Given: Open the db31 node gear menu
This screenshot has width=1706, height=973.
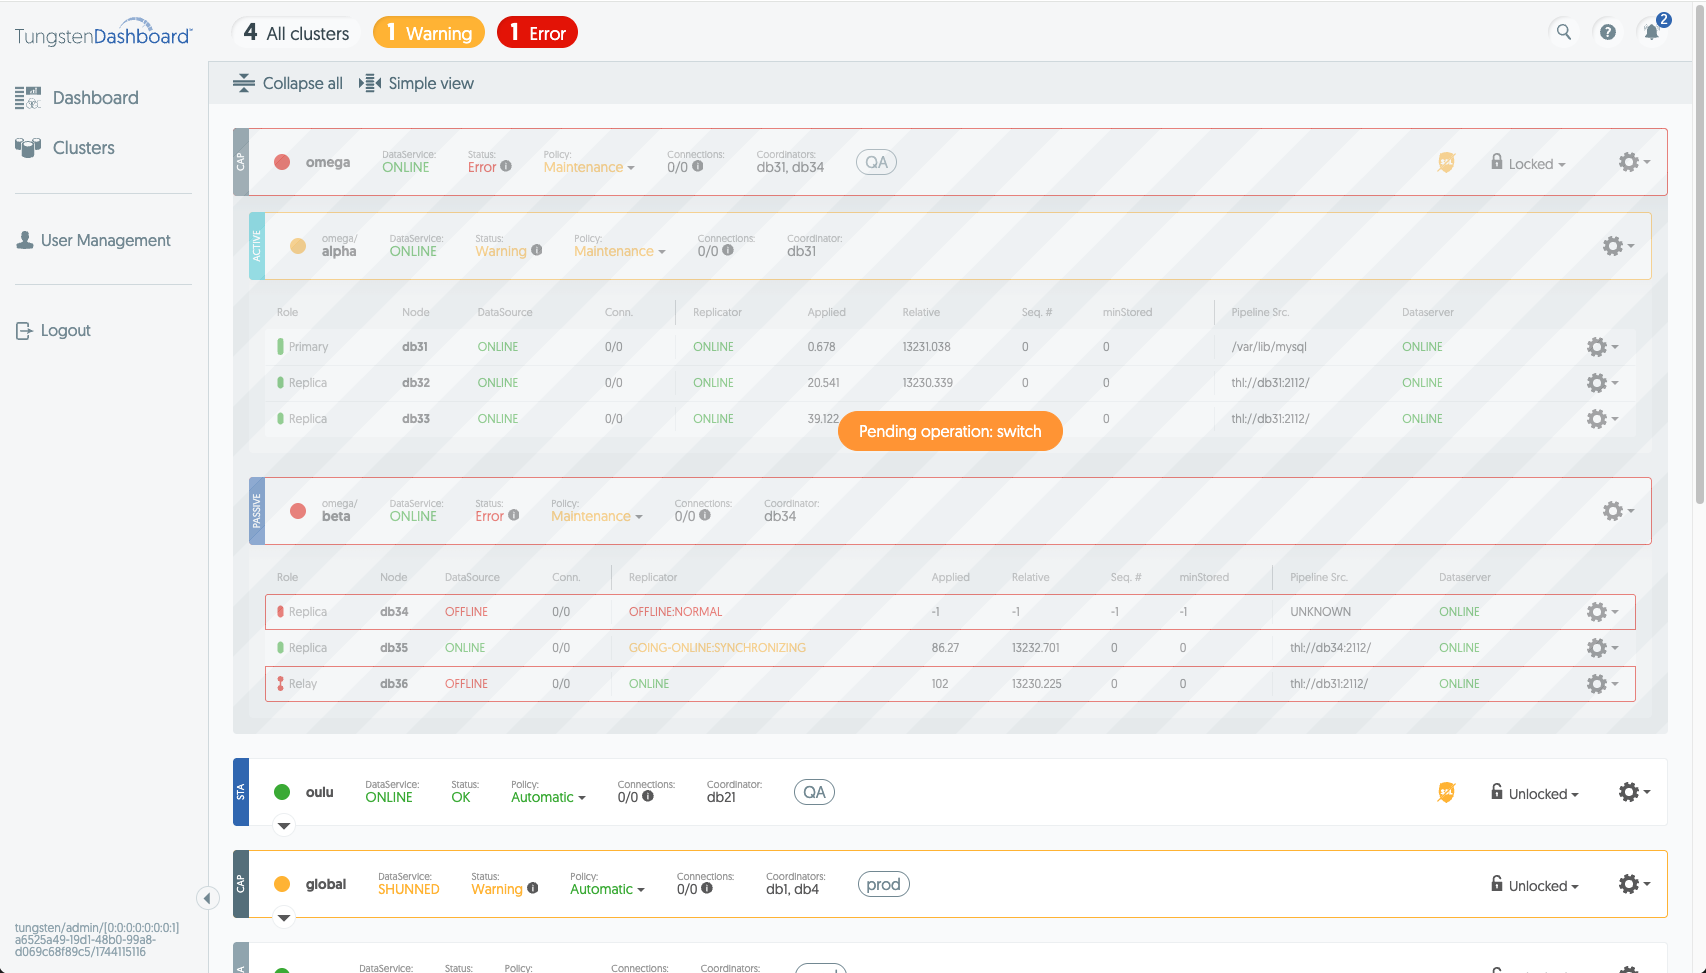Looking at the screenshot, I should pyautogui.click(x=1602, y=347).
